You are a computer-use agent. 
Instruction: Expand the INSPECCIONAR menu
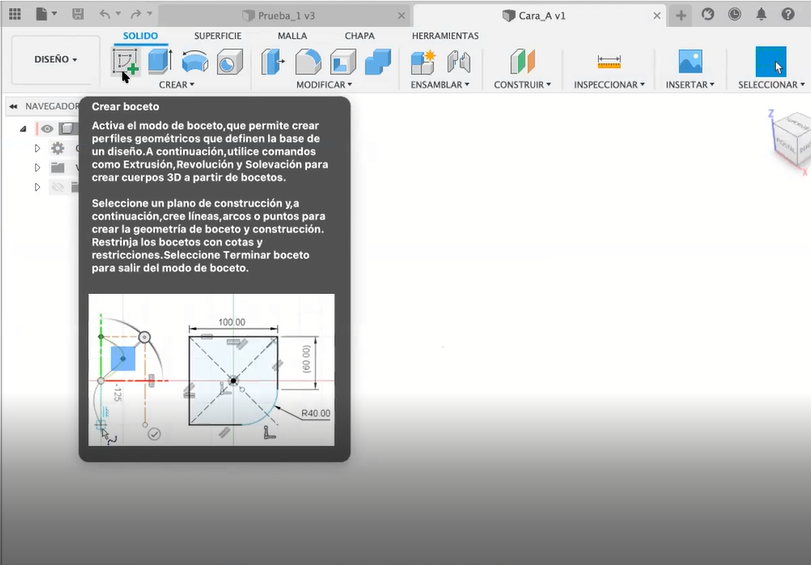click(609, 85)
